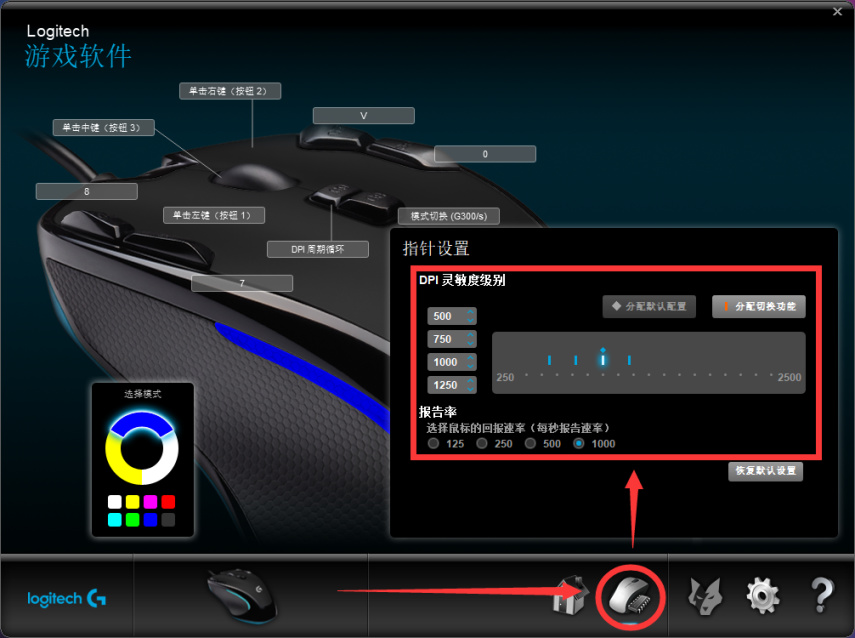
Task: Open on-board memory pointer settings icon
Action: coord(629,596)
